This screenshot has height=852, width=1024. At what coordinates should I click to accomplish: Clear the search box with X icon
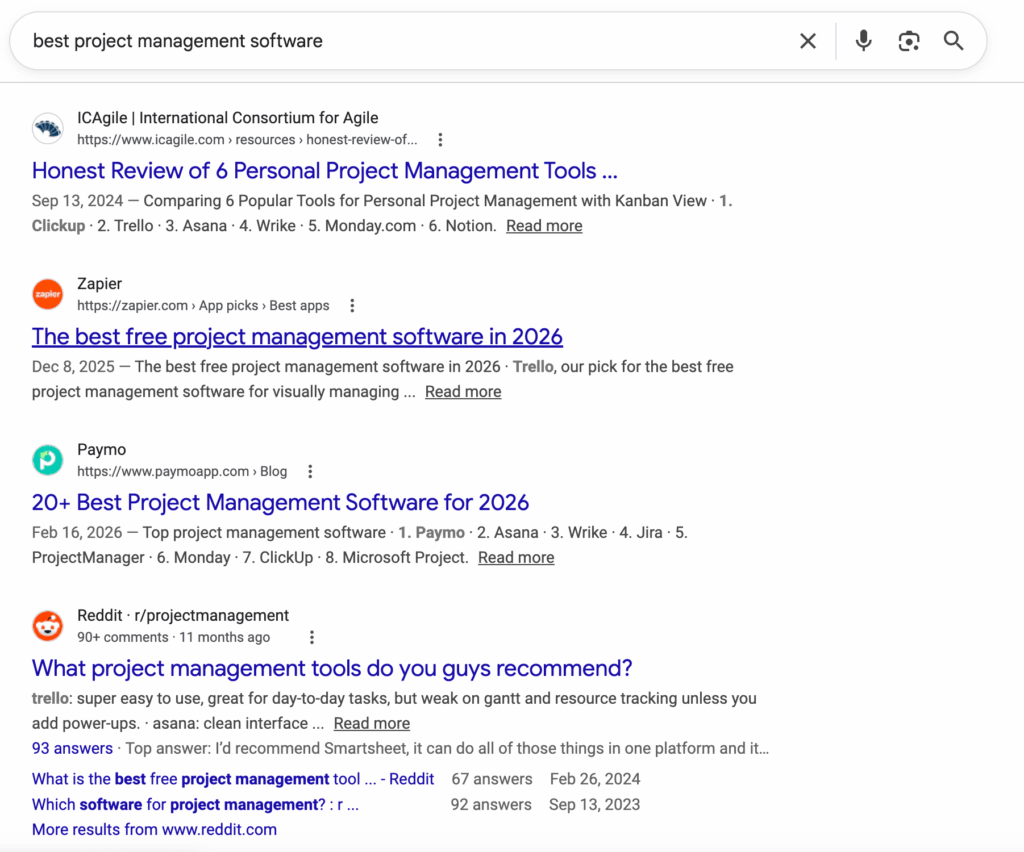[808, 41]
